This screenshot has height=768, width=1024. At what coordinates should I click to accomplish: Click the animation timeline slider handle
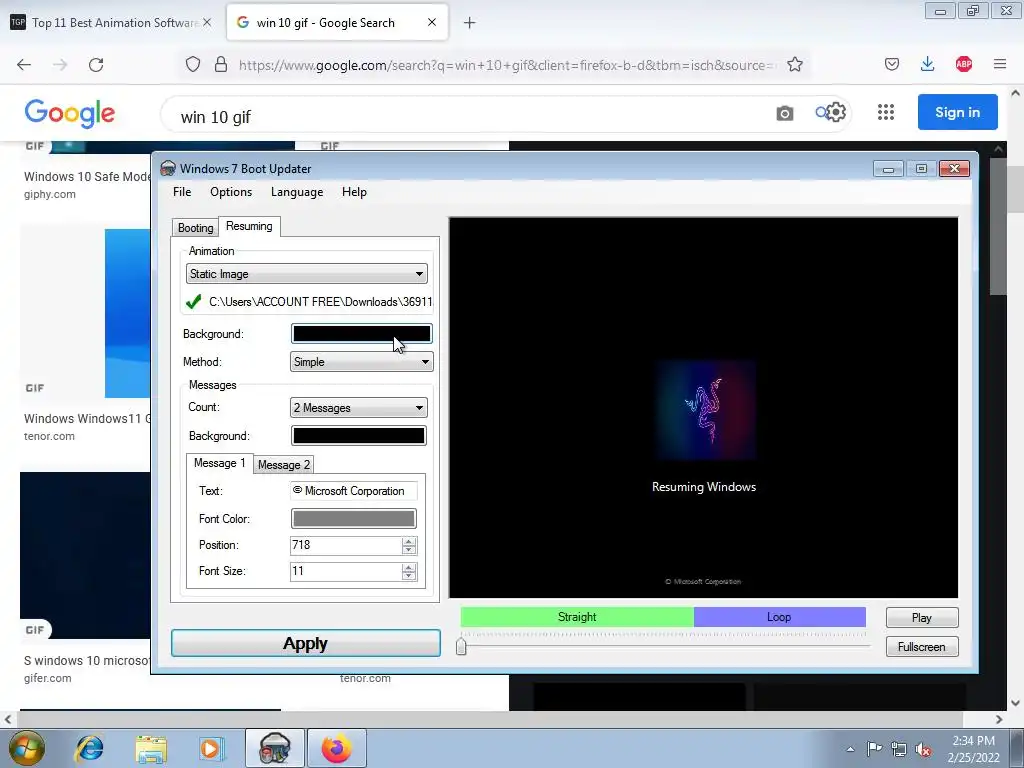461,646
